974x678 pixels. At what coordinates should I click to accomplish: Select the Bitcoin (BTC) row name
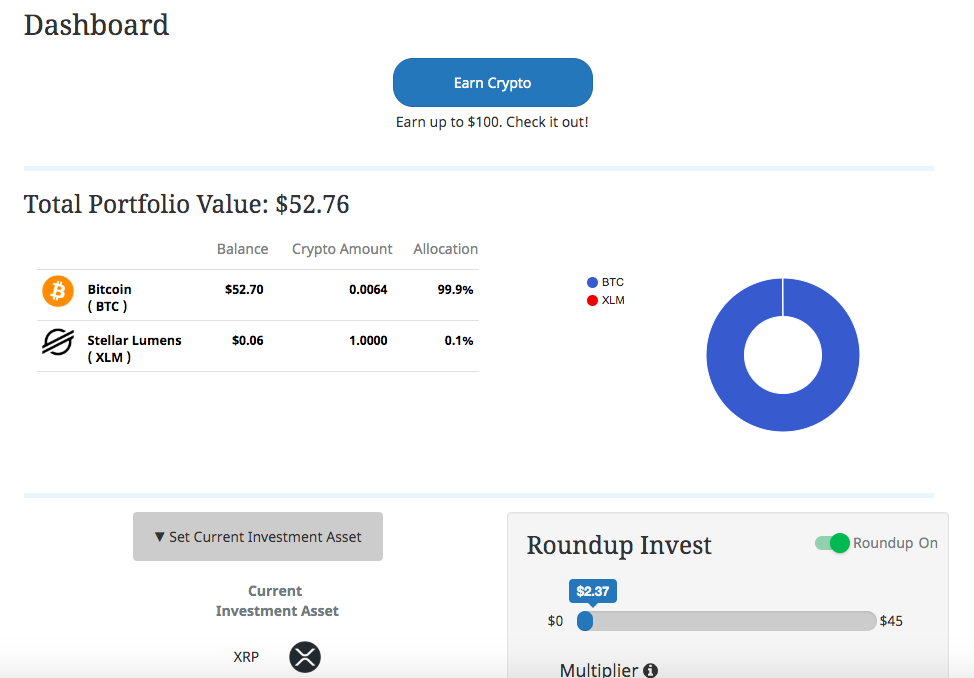[109, 297]
